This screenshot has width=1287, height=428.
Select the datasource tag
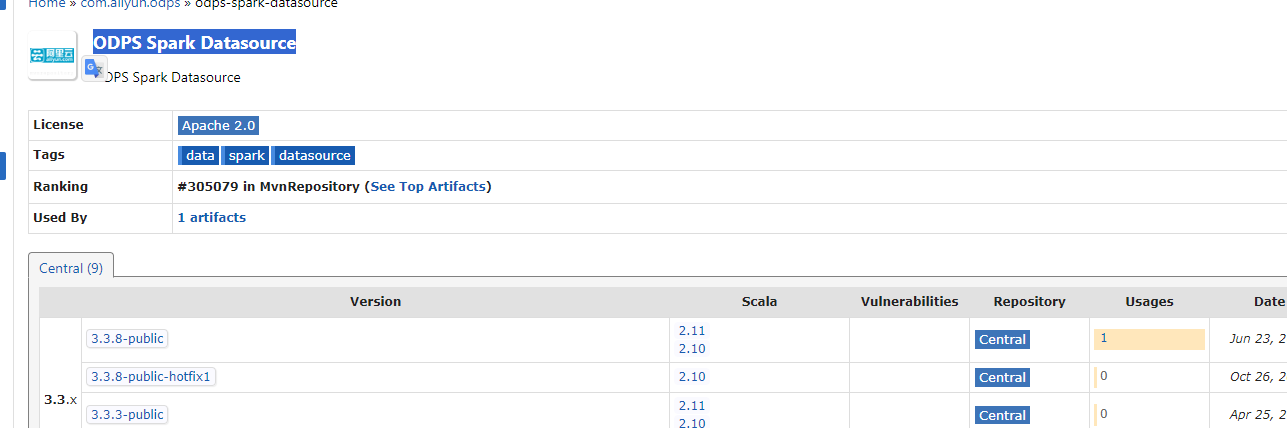314,156
